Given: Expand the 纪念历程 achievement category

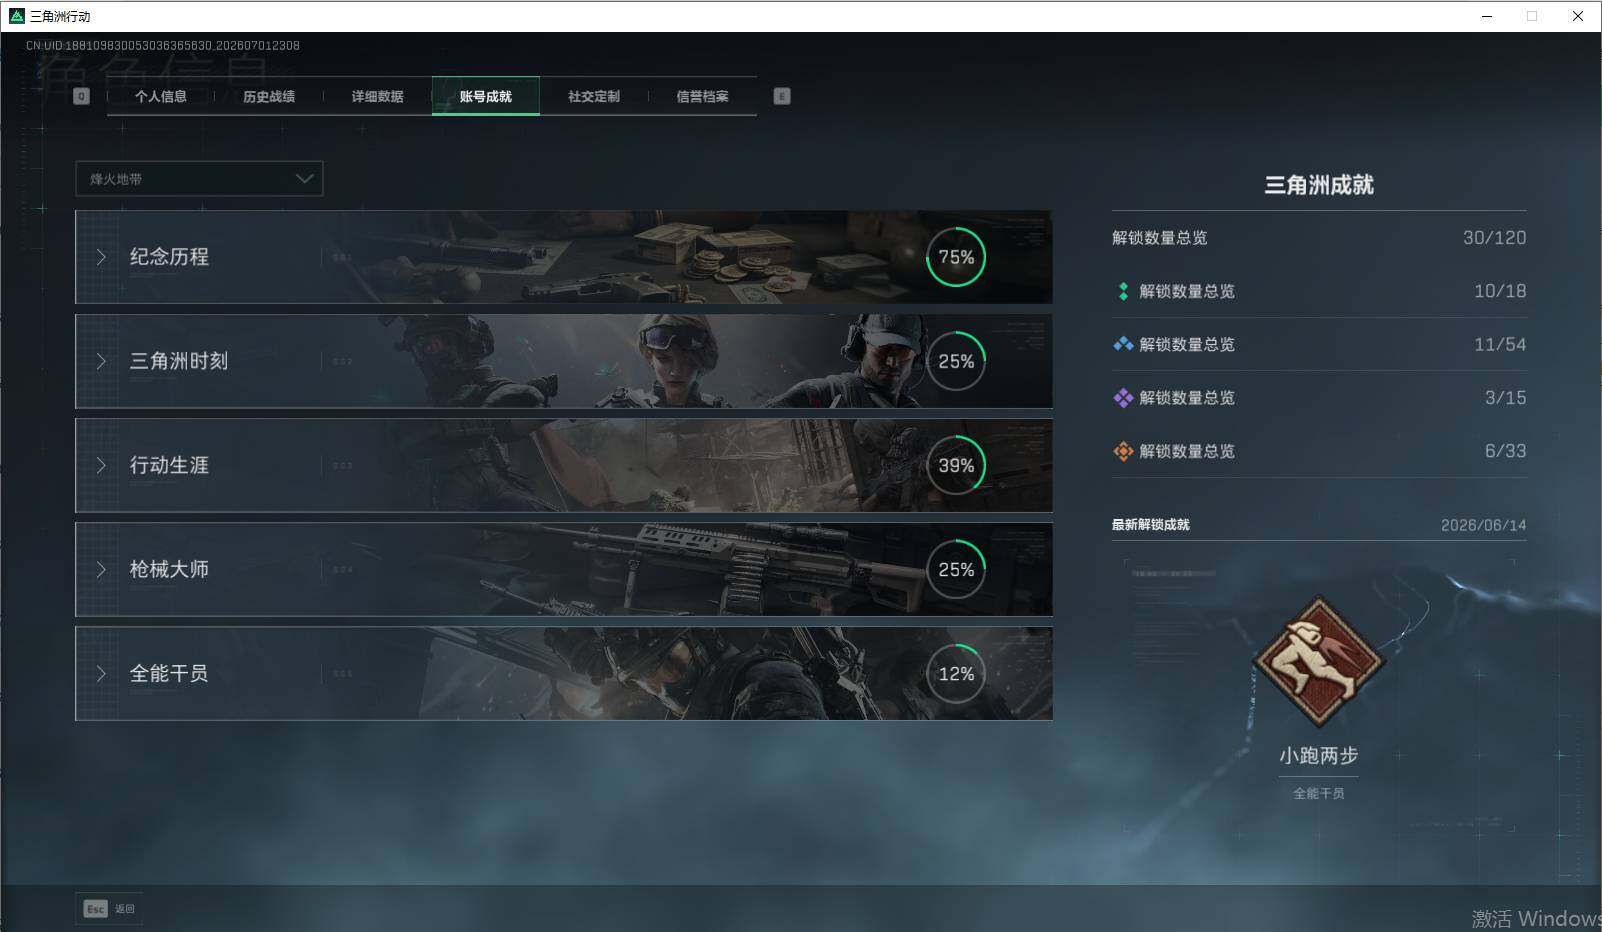Looking at the screenshot, I should pyautogui.click(x=564, y=257).
